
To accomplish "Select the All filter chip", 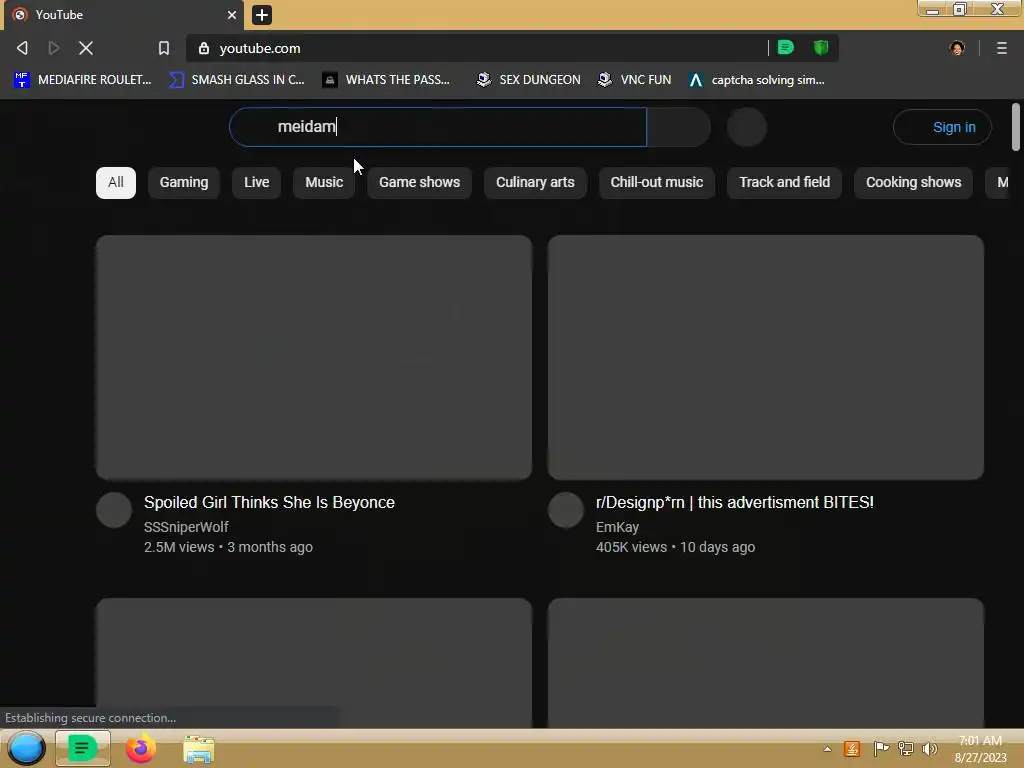I will 116,182.
